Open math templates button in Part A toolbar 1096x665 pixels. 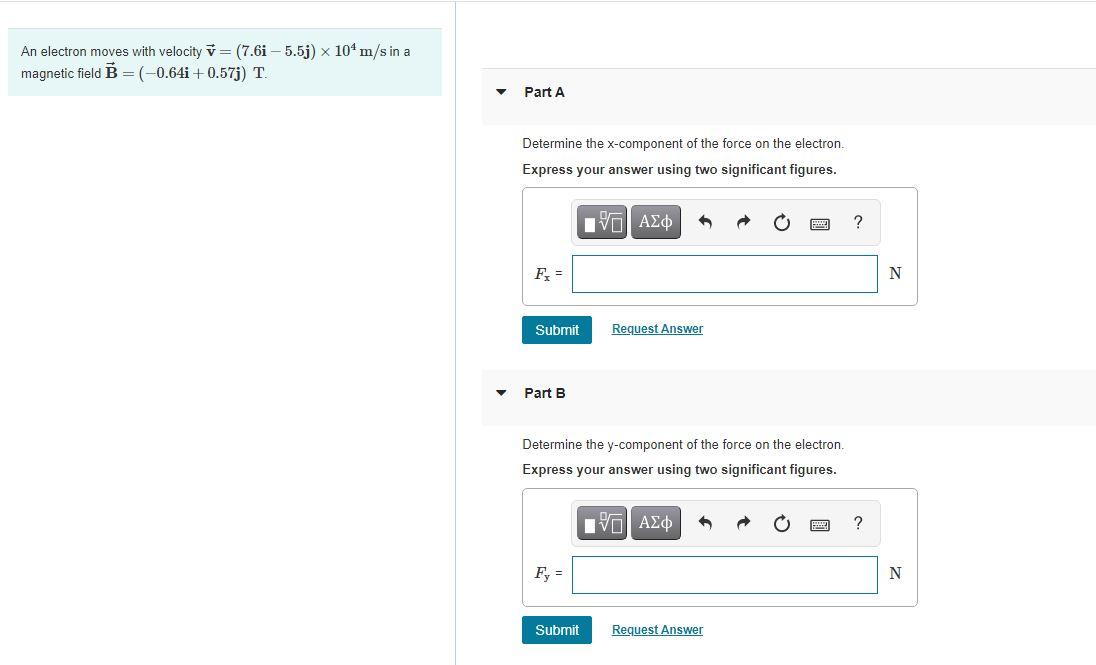(602, 222)
